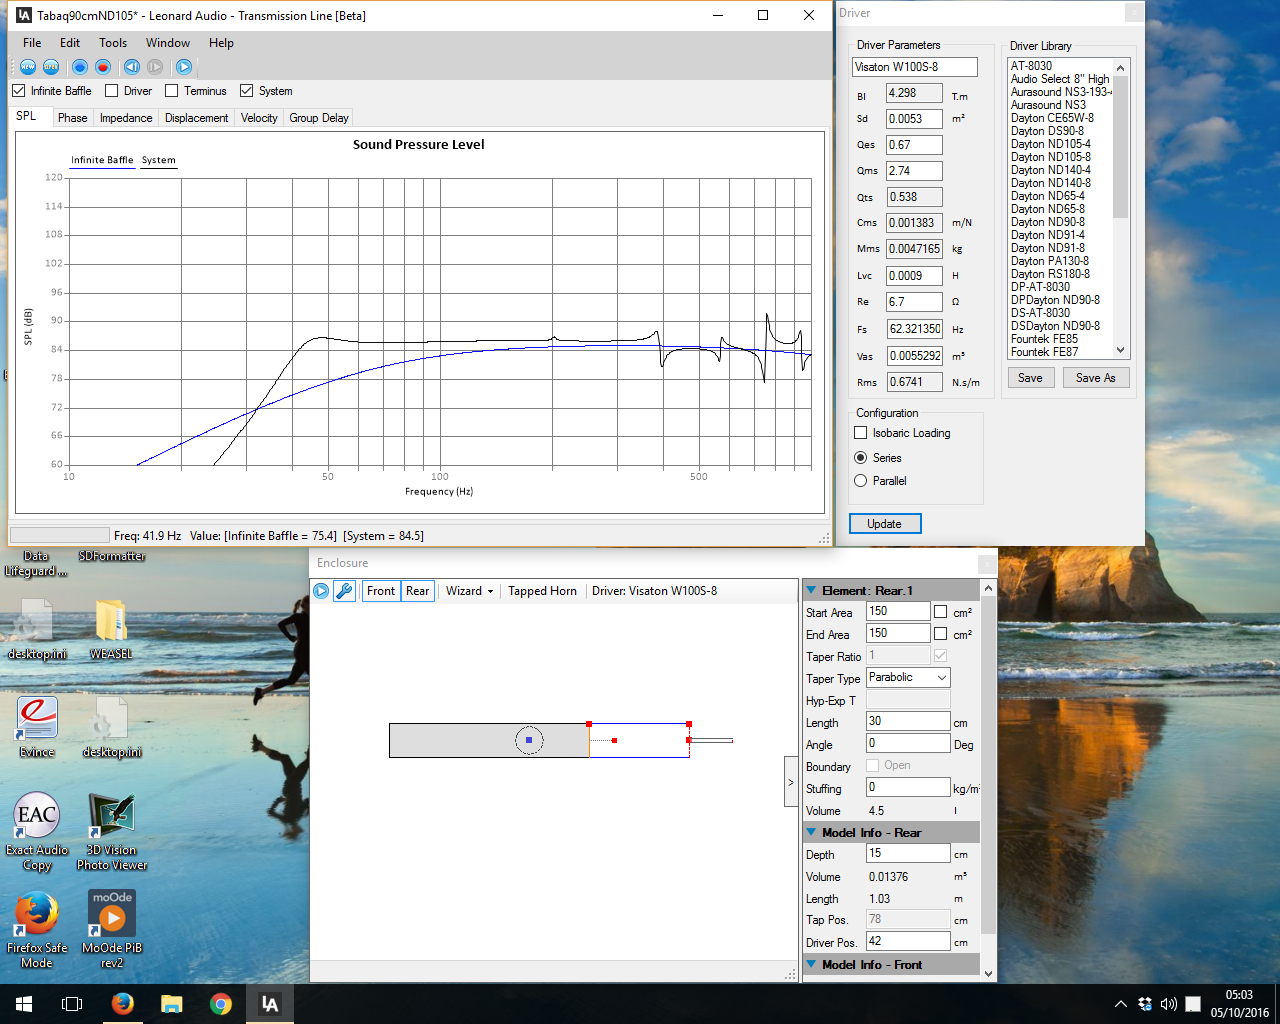The height and width of the screenshot is (1024, 1280).
Task: Switch to the Group Delay tab
Action: [319, 118]
